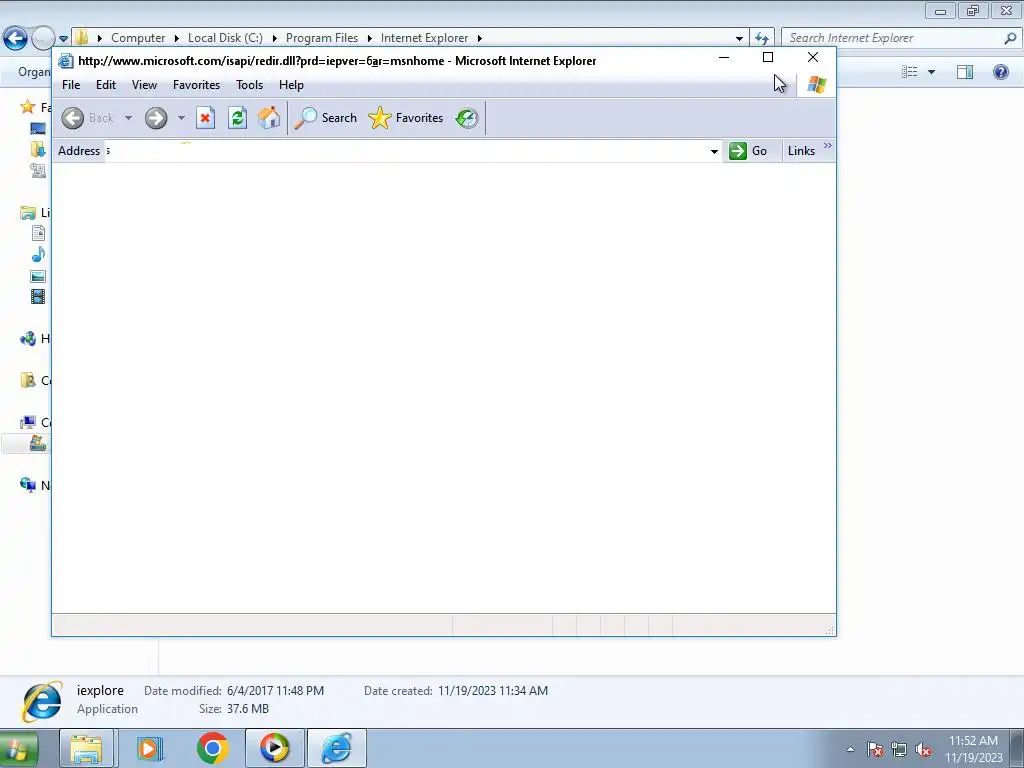1024x768 pixels.
Task: Change view icon in Explorer toolbar
Action: pos(910,72)
